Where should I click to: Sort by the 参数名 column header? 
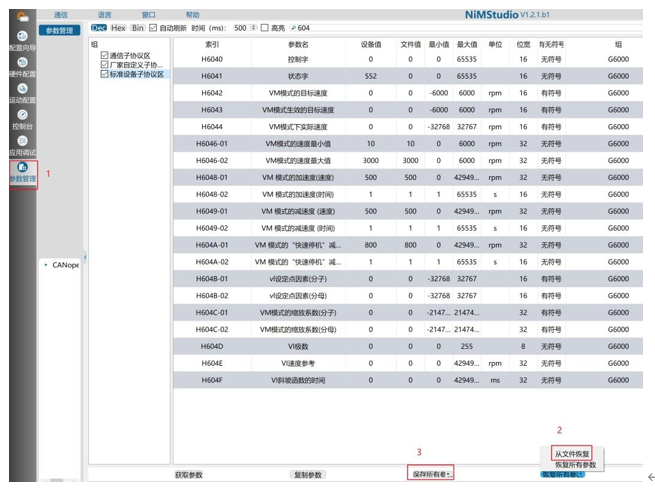[x=298, y=44]
